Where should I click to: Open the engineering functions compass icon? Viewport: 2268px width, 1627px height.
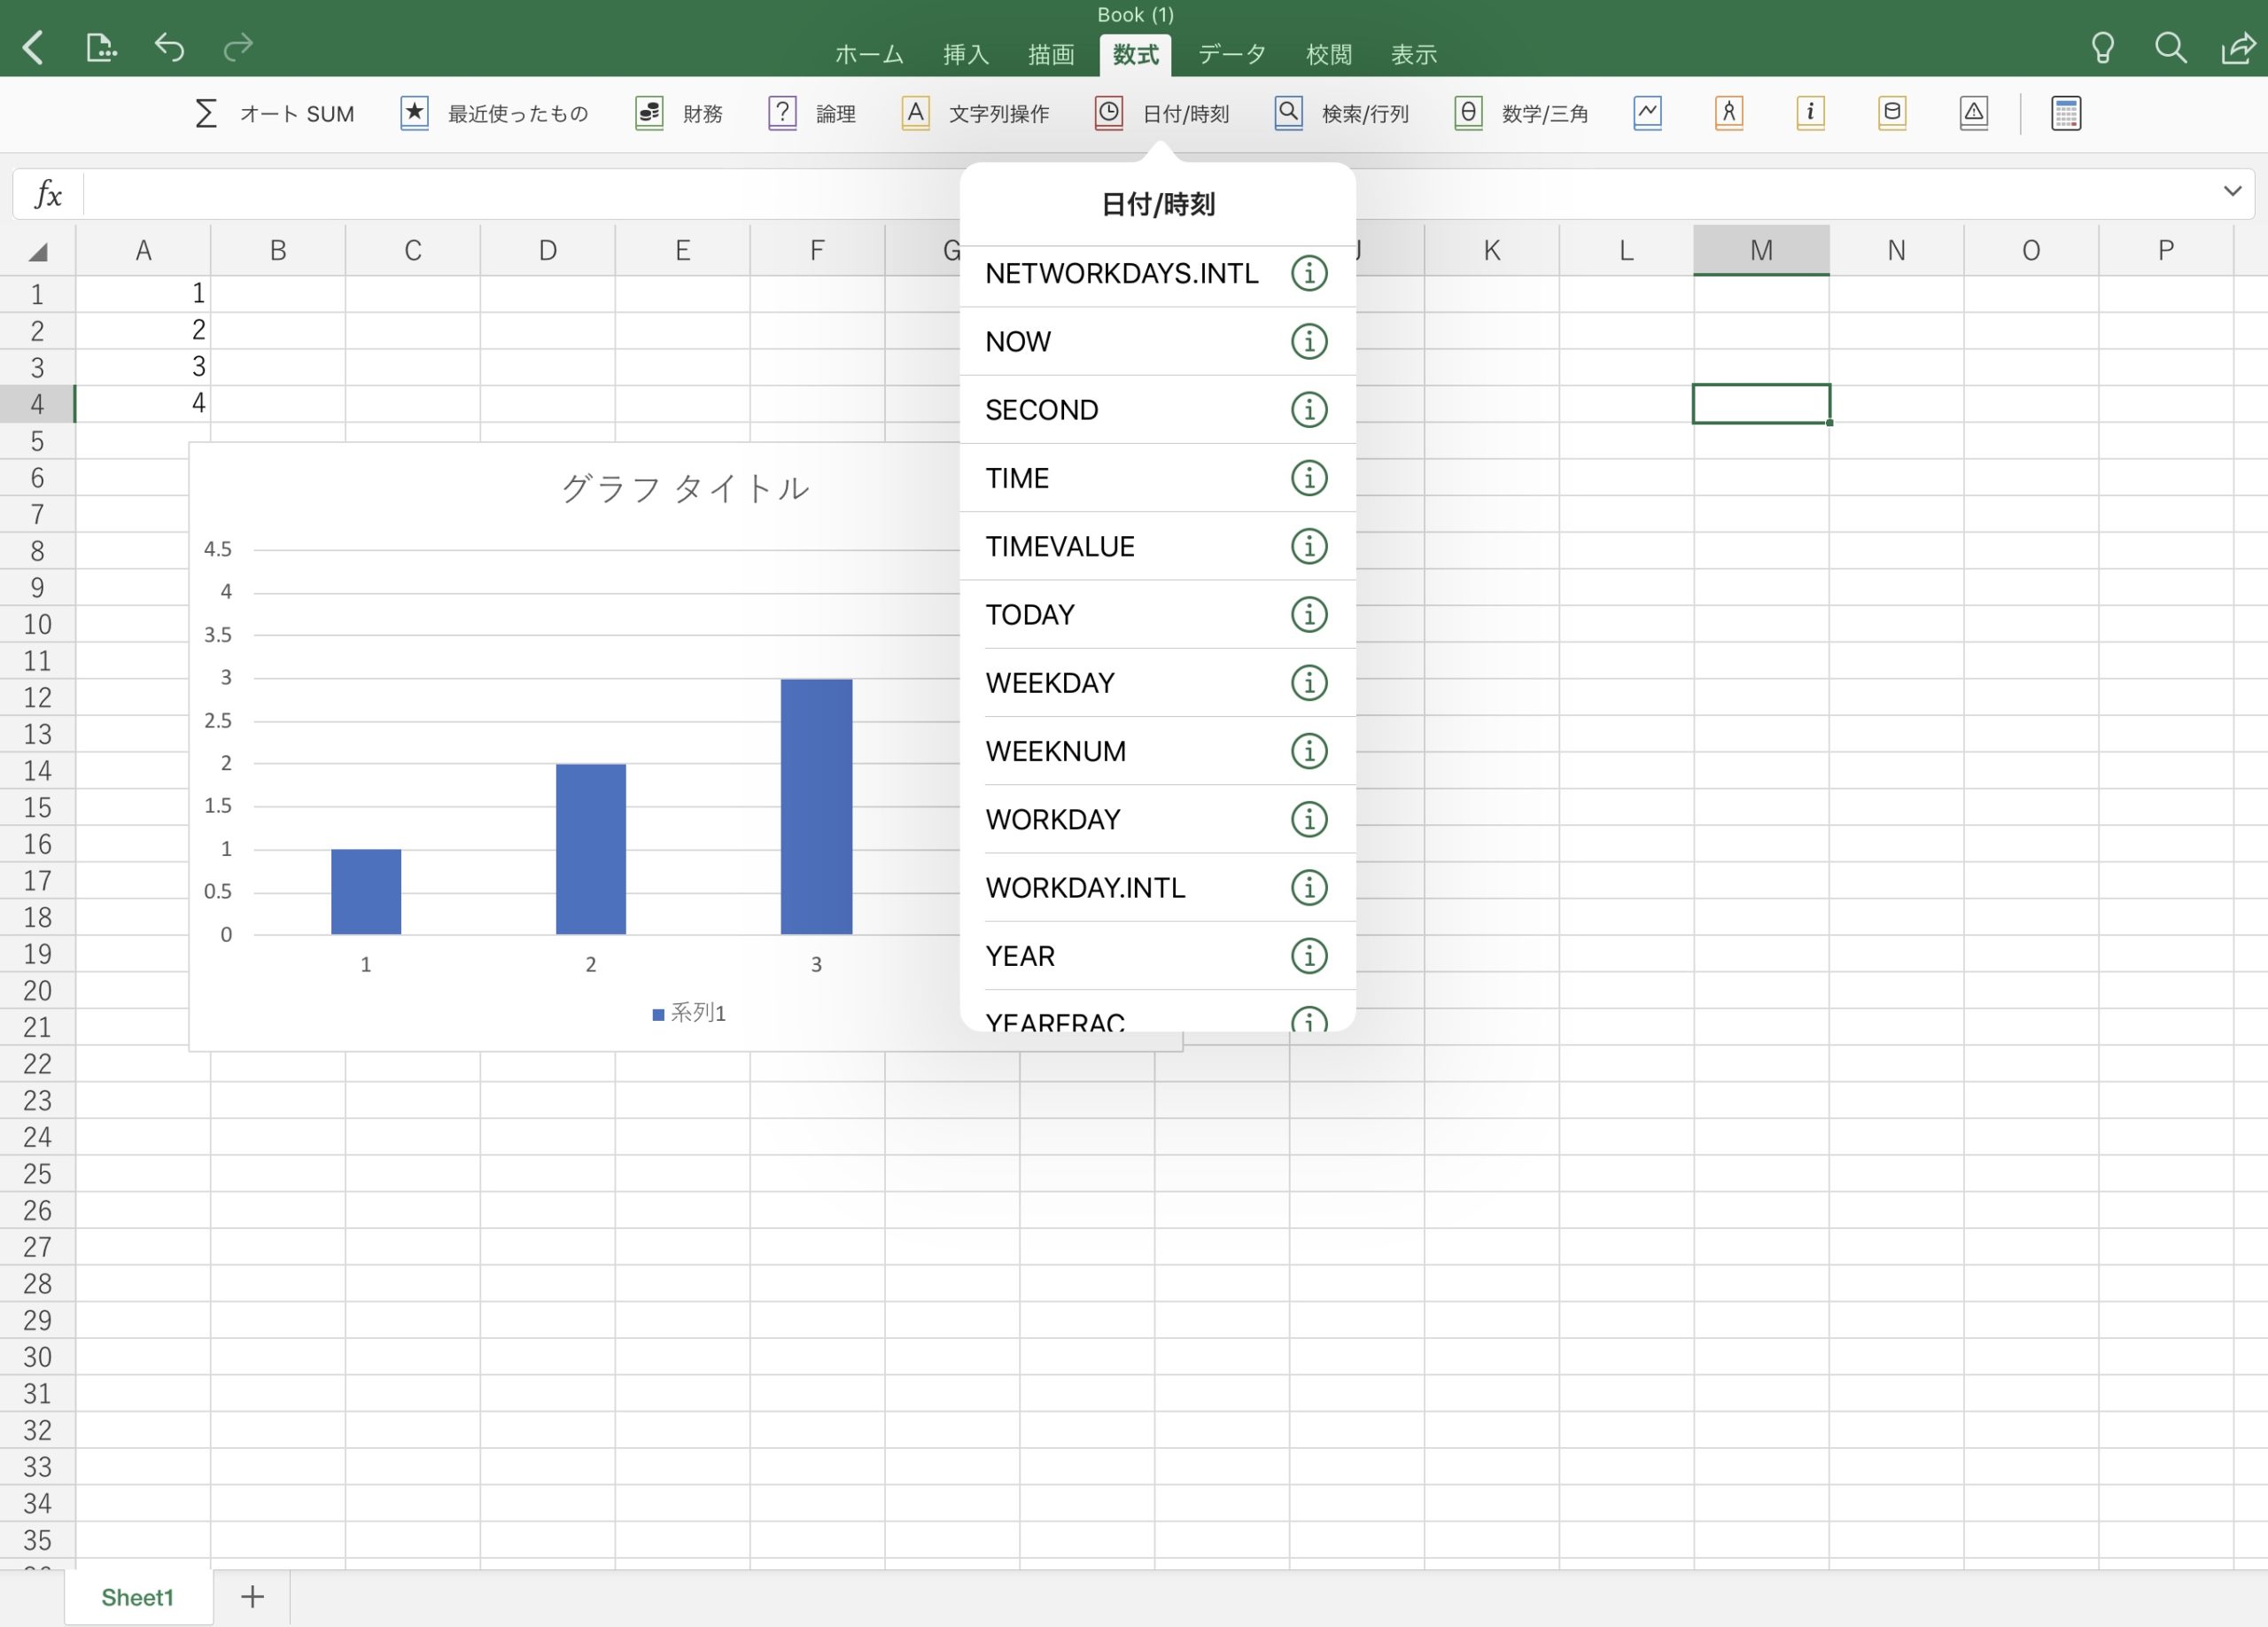1729,113
